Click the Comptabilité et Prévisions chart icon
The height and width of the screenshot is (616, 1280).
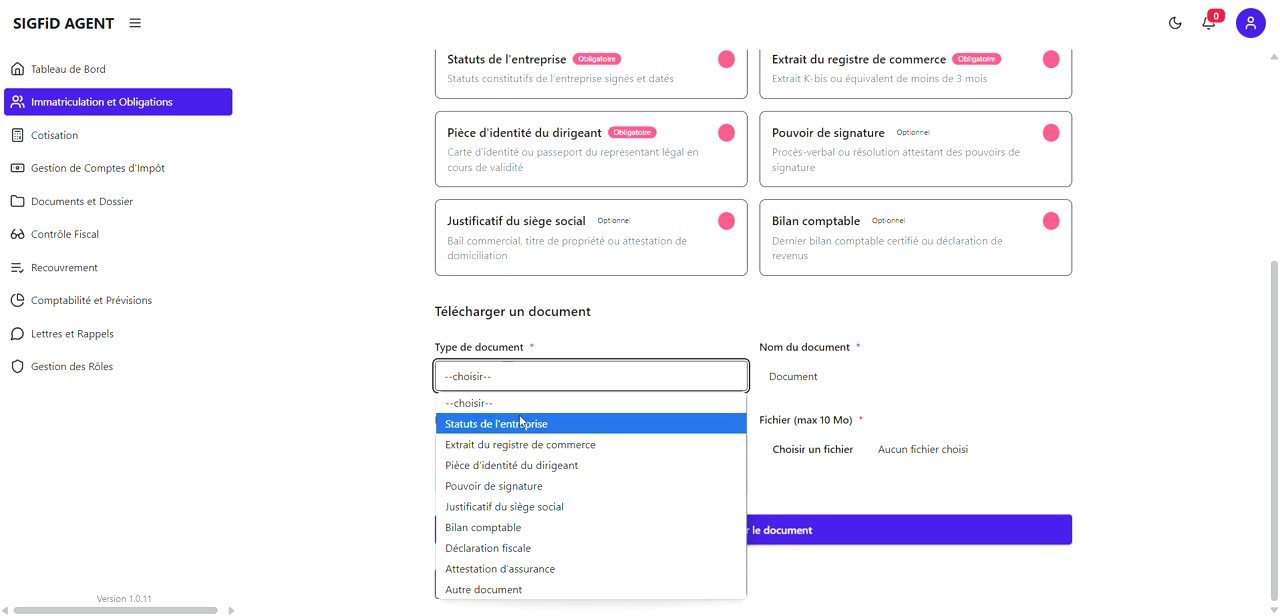coord(15,300)
